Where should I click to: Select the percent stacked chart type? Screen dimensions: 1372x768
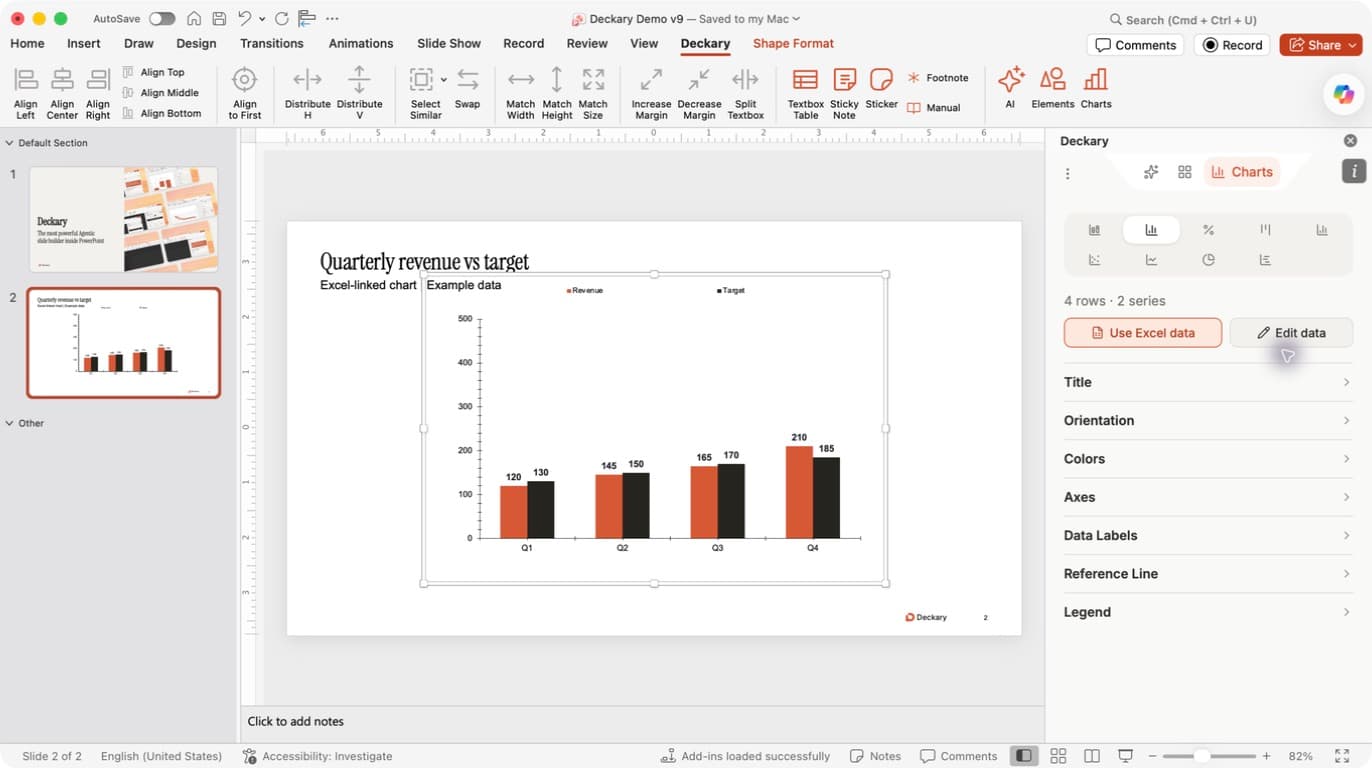(1208, 230)
